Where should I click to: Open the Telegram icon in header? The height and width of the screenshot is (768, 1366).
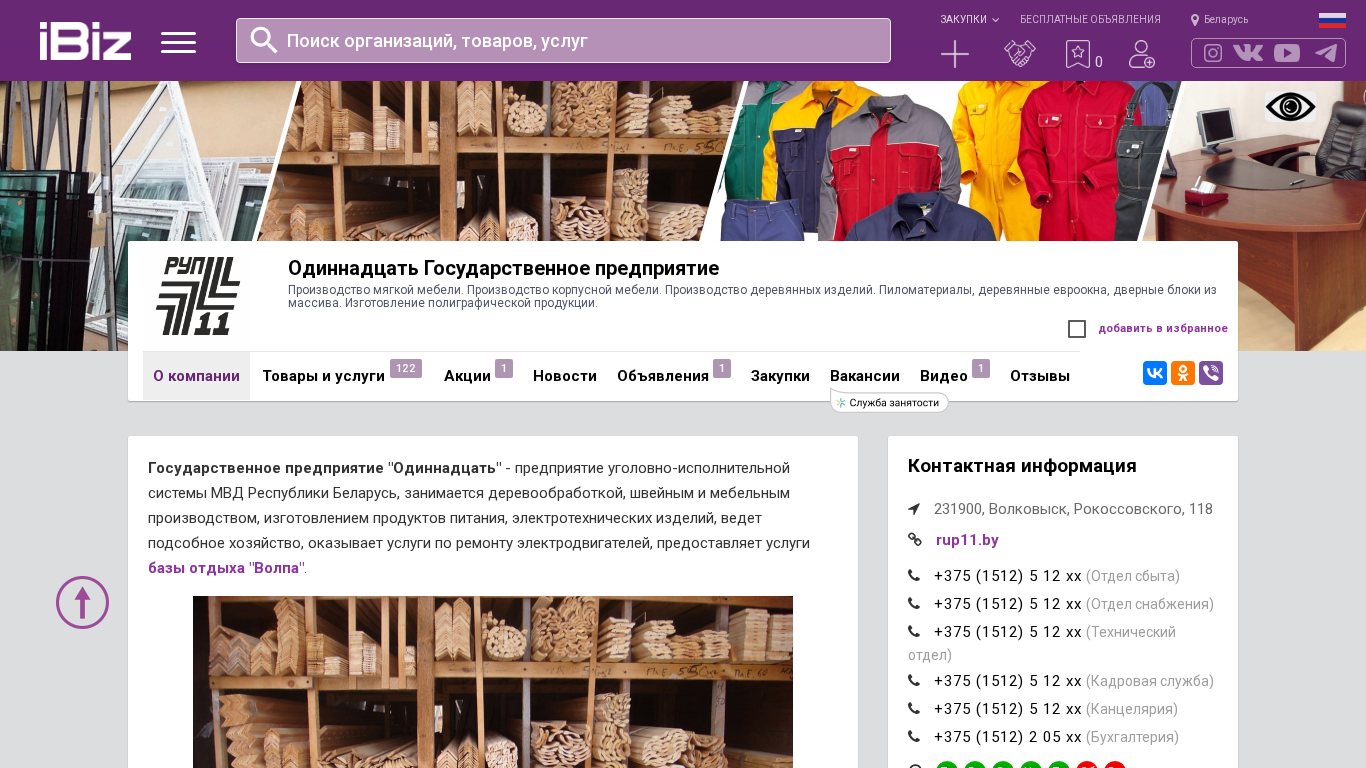point(1326,53)
